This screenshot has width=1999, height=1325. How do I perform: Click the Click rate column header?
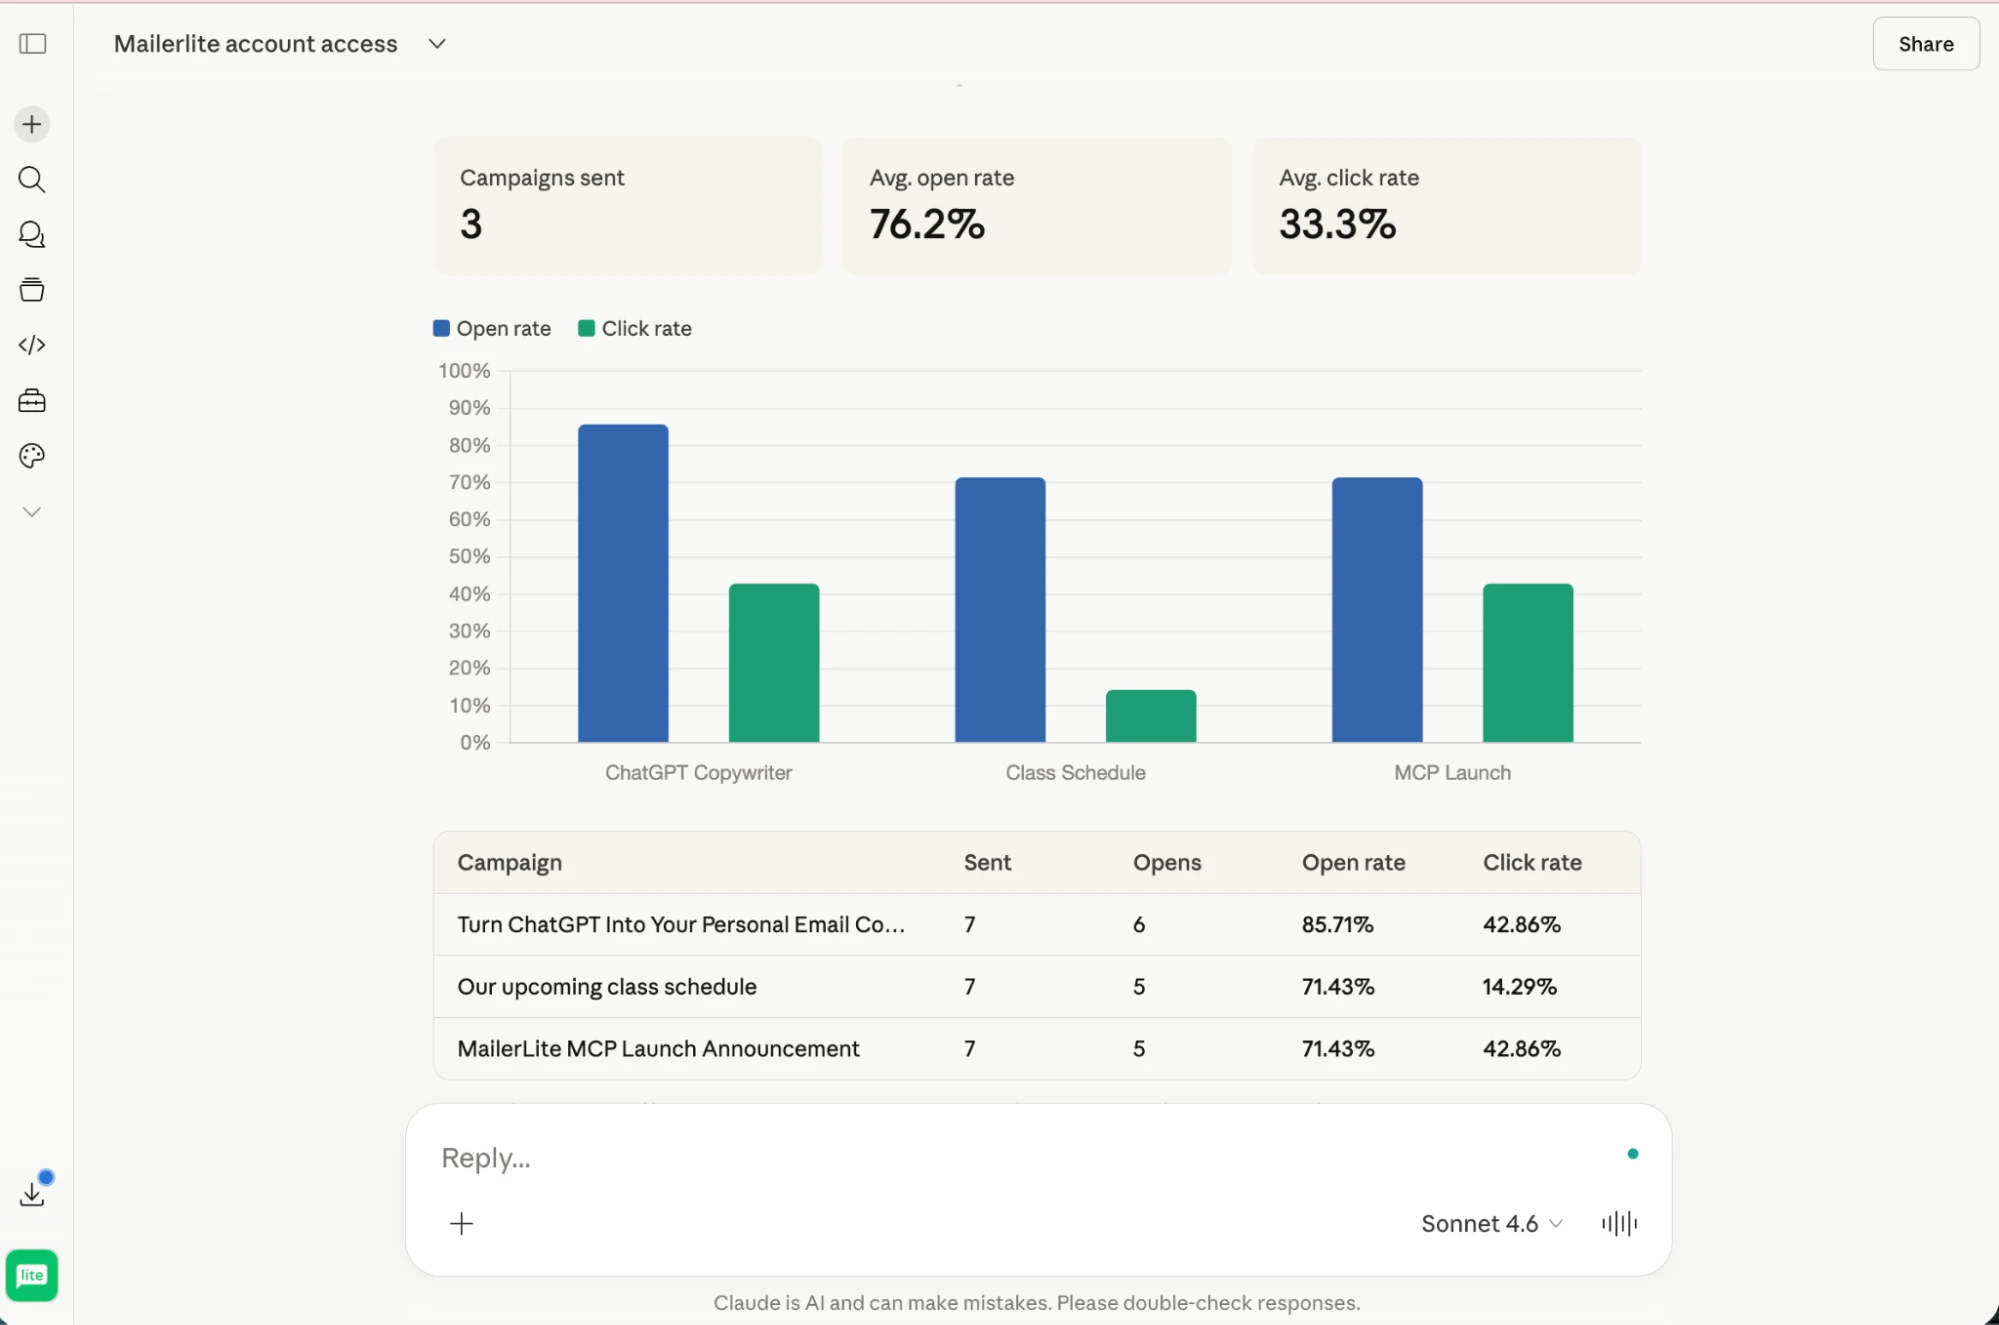[1532, 863]
